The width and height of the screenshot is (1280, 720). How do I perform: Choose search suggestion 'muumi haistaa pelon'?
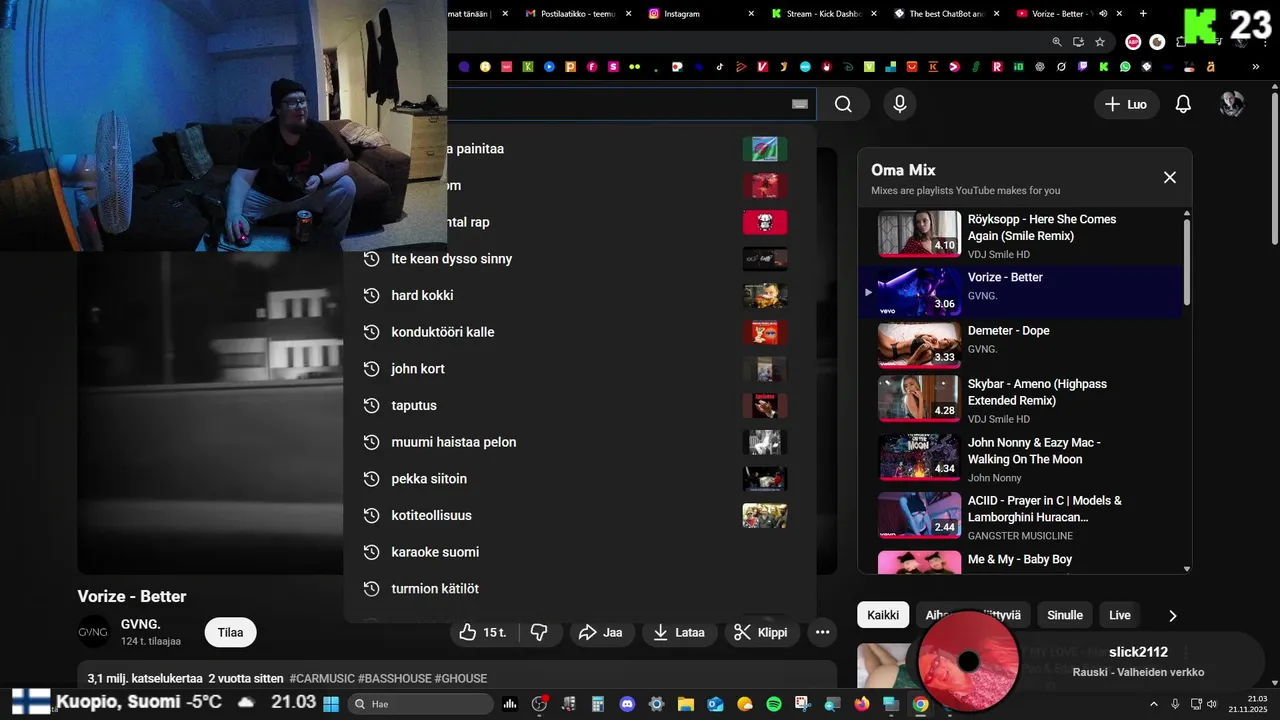[x=580, y=442]
